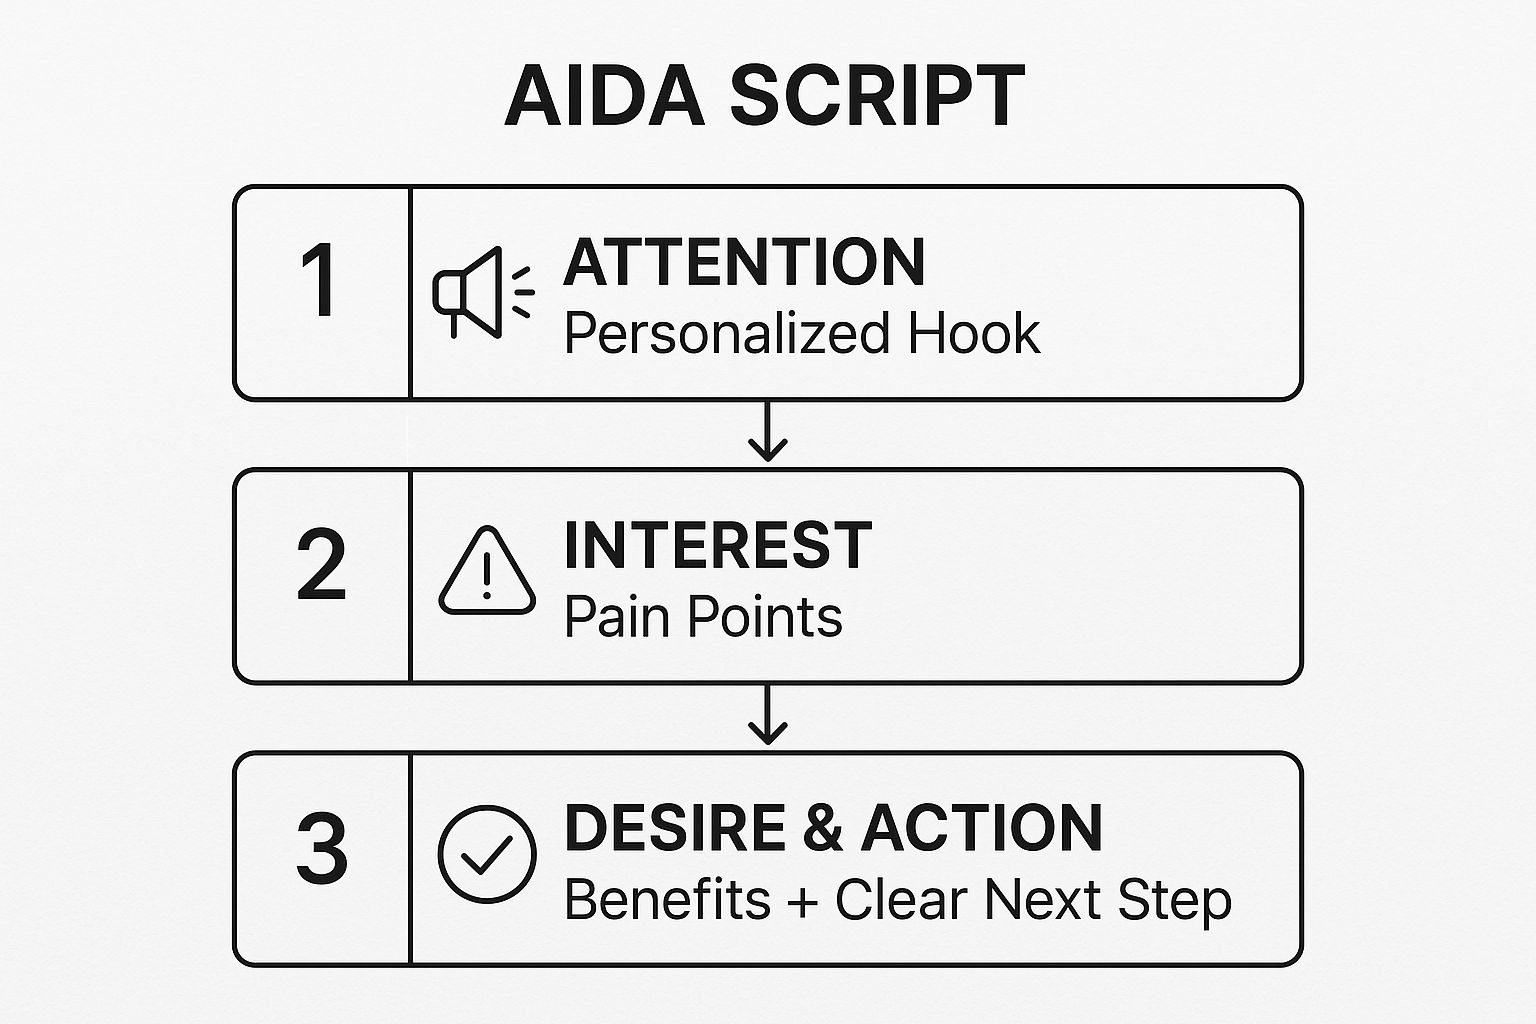The image size is (1536, 1024).
Task: Click the word Personalized in step 1
Action: [x=726, y=334]
